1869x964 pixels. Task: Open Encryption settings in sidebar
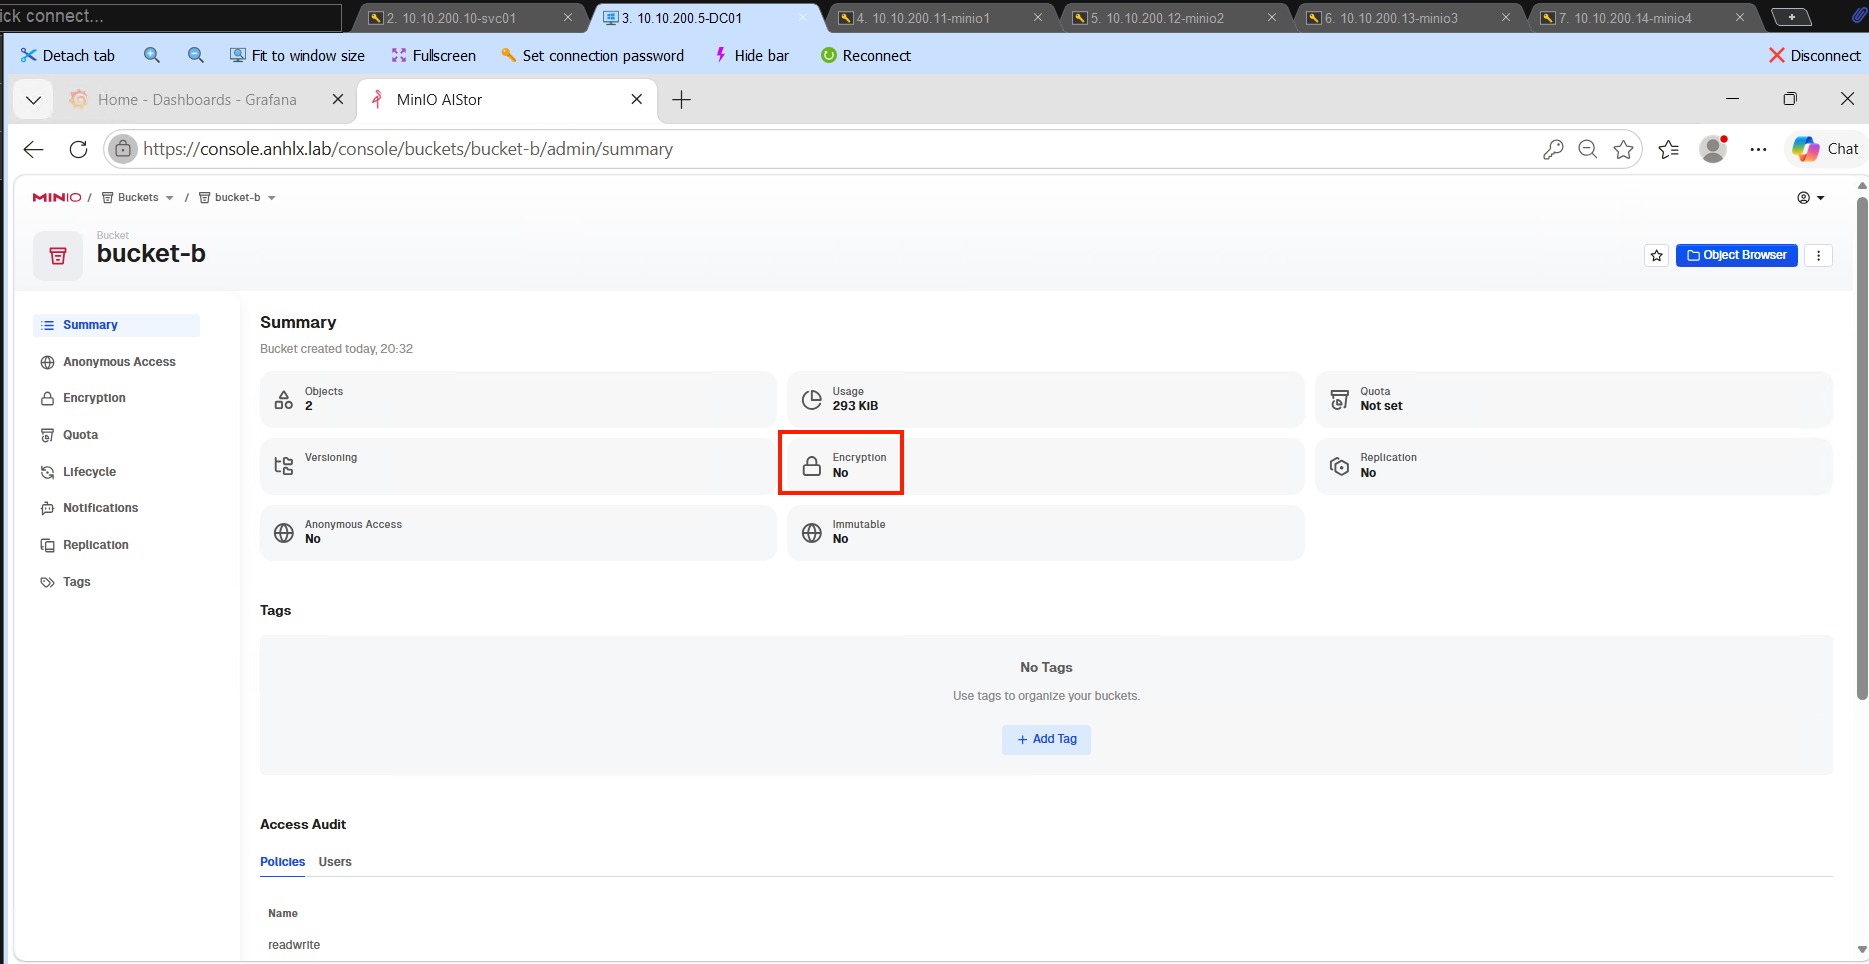coord(83,398)
